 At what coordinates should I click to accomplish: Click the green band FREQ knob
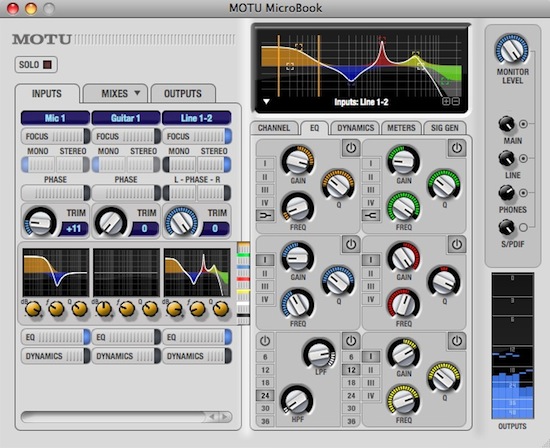pos(403,208)
